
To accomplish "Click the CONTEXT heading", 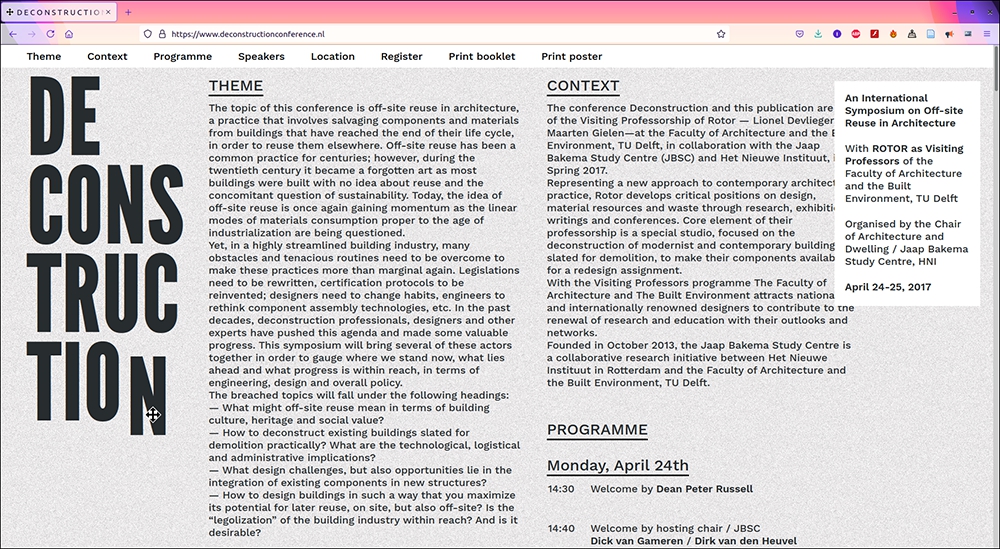I will (583, 86).
